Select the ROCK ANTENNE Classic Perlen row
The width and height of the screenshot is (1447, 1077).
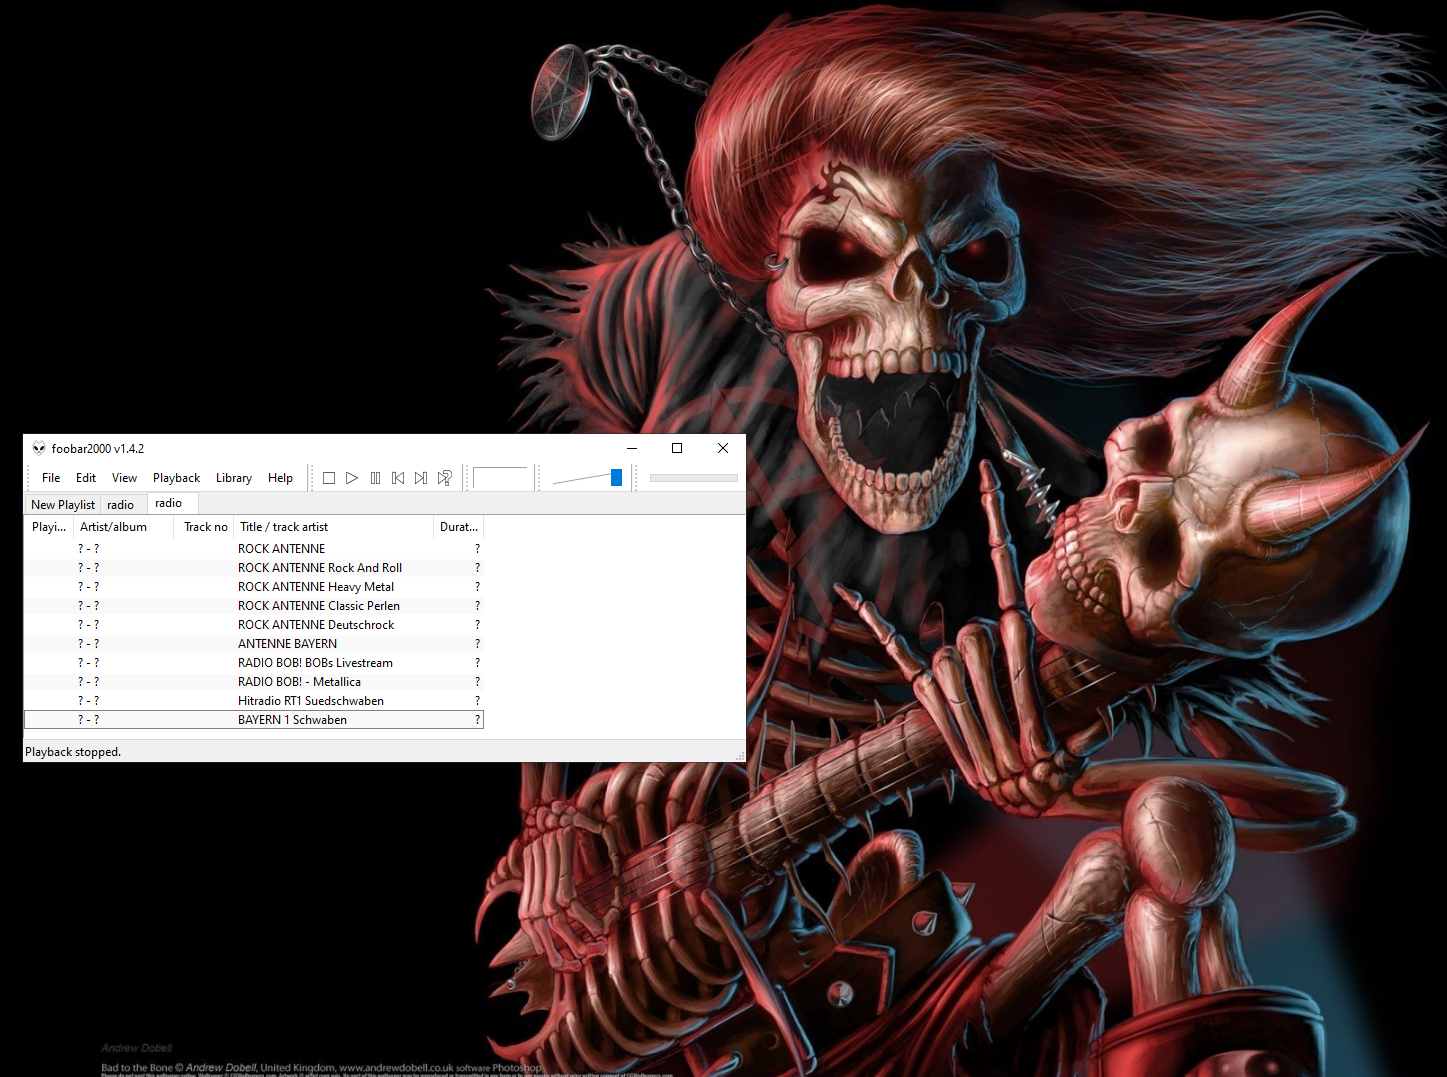(x=254, y=606)
